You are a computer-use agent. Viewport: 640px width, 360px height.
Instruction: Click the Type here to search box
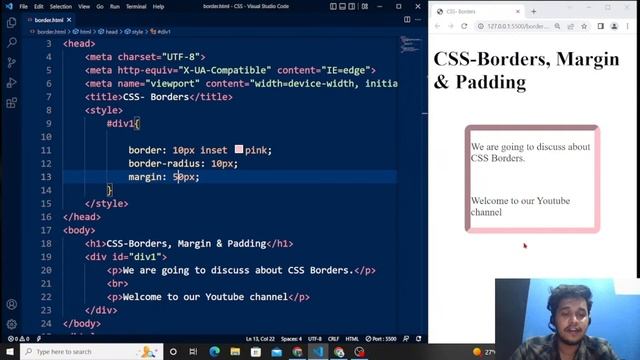91,351
